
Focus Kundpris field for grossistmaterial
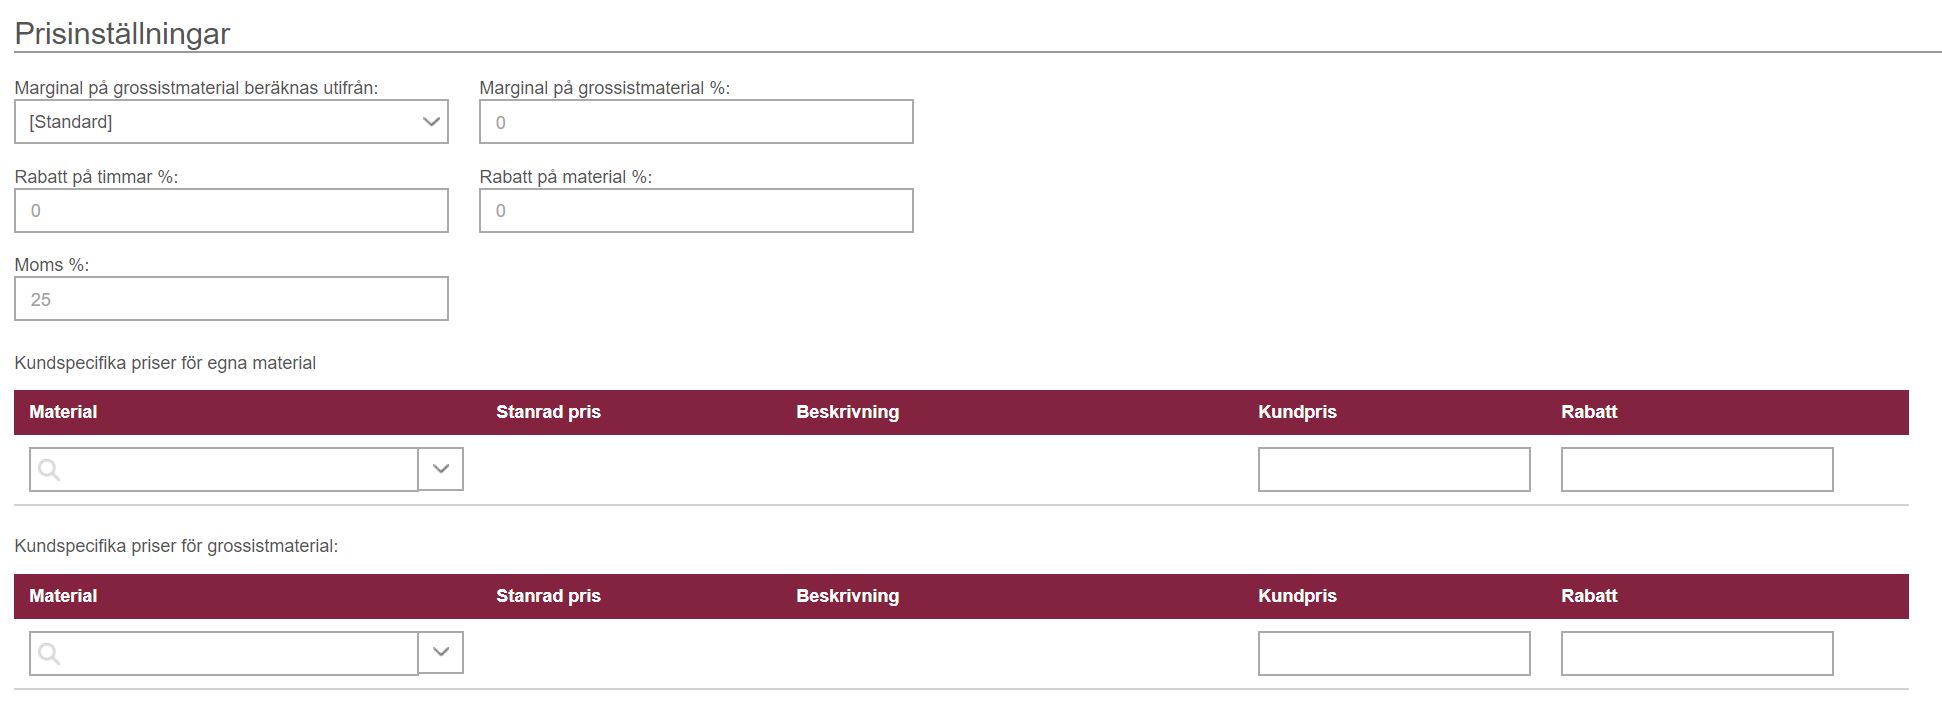point(1394,654)
